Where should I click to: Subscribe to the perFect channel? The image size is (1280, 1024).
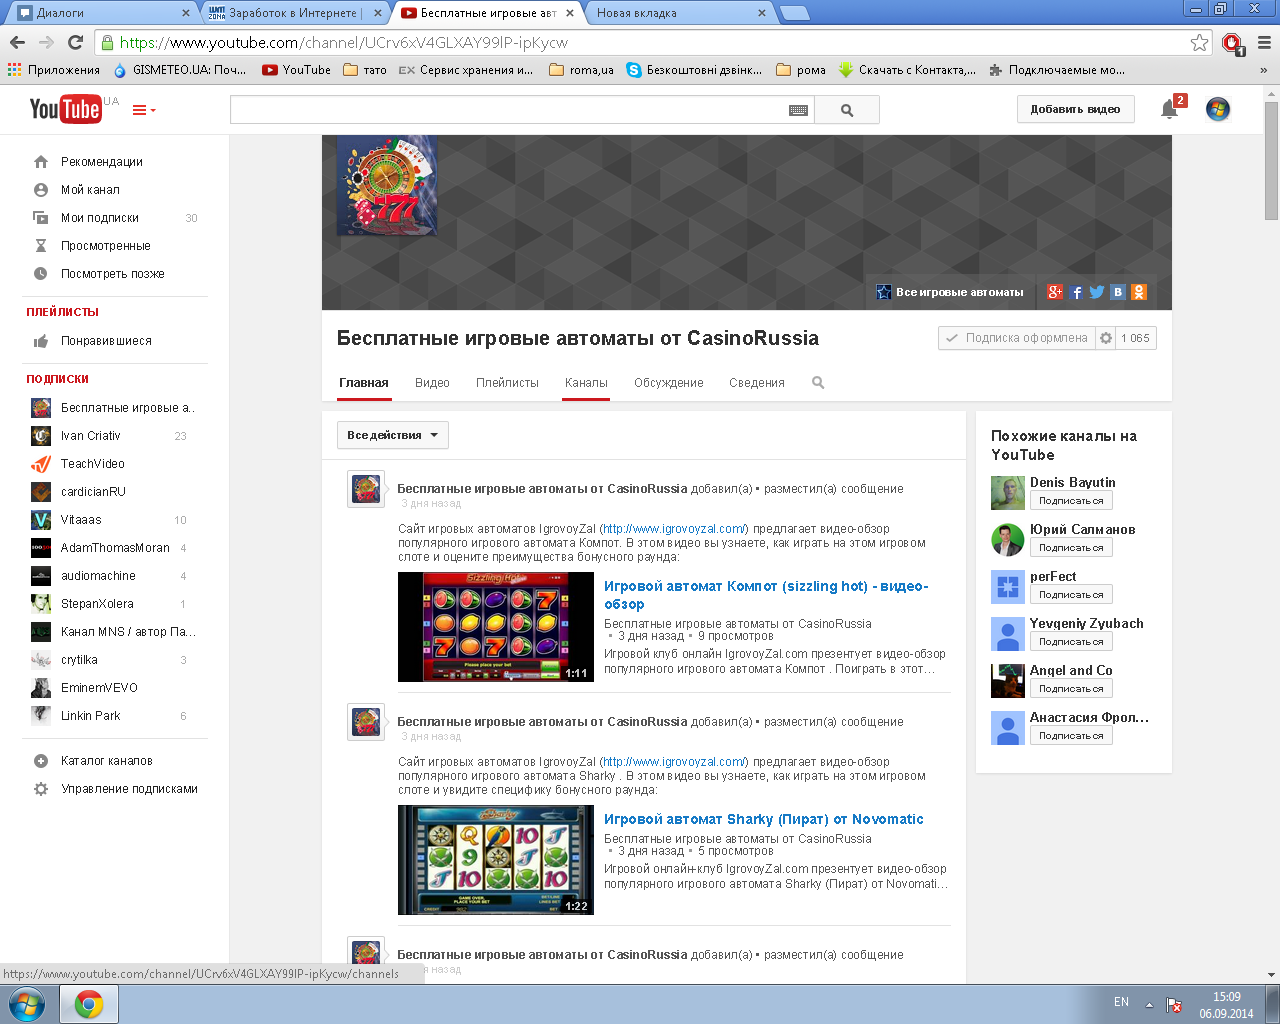(1070, 595)
